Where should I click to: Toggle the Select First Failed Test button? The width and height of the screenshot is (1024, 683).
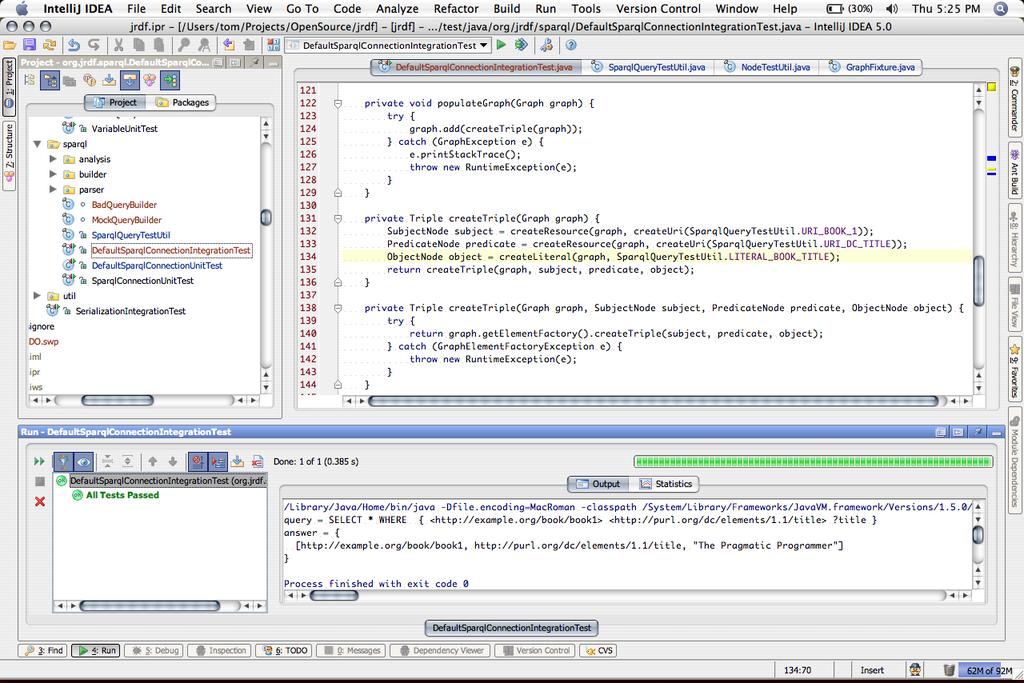click(x=197, y=462)
